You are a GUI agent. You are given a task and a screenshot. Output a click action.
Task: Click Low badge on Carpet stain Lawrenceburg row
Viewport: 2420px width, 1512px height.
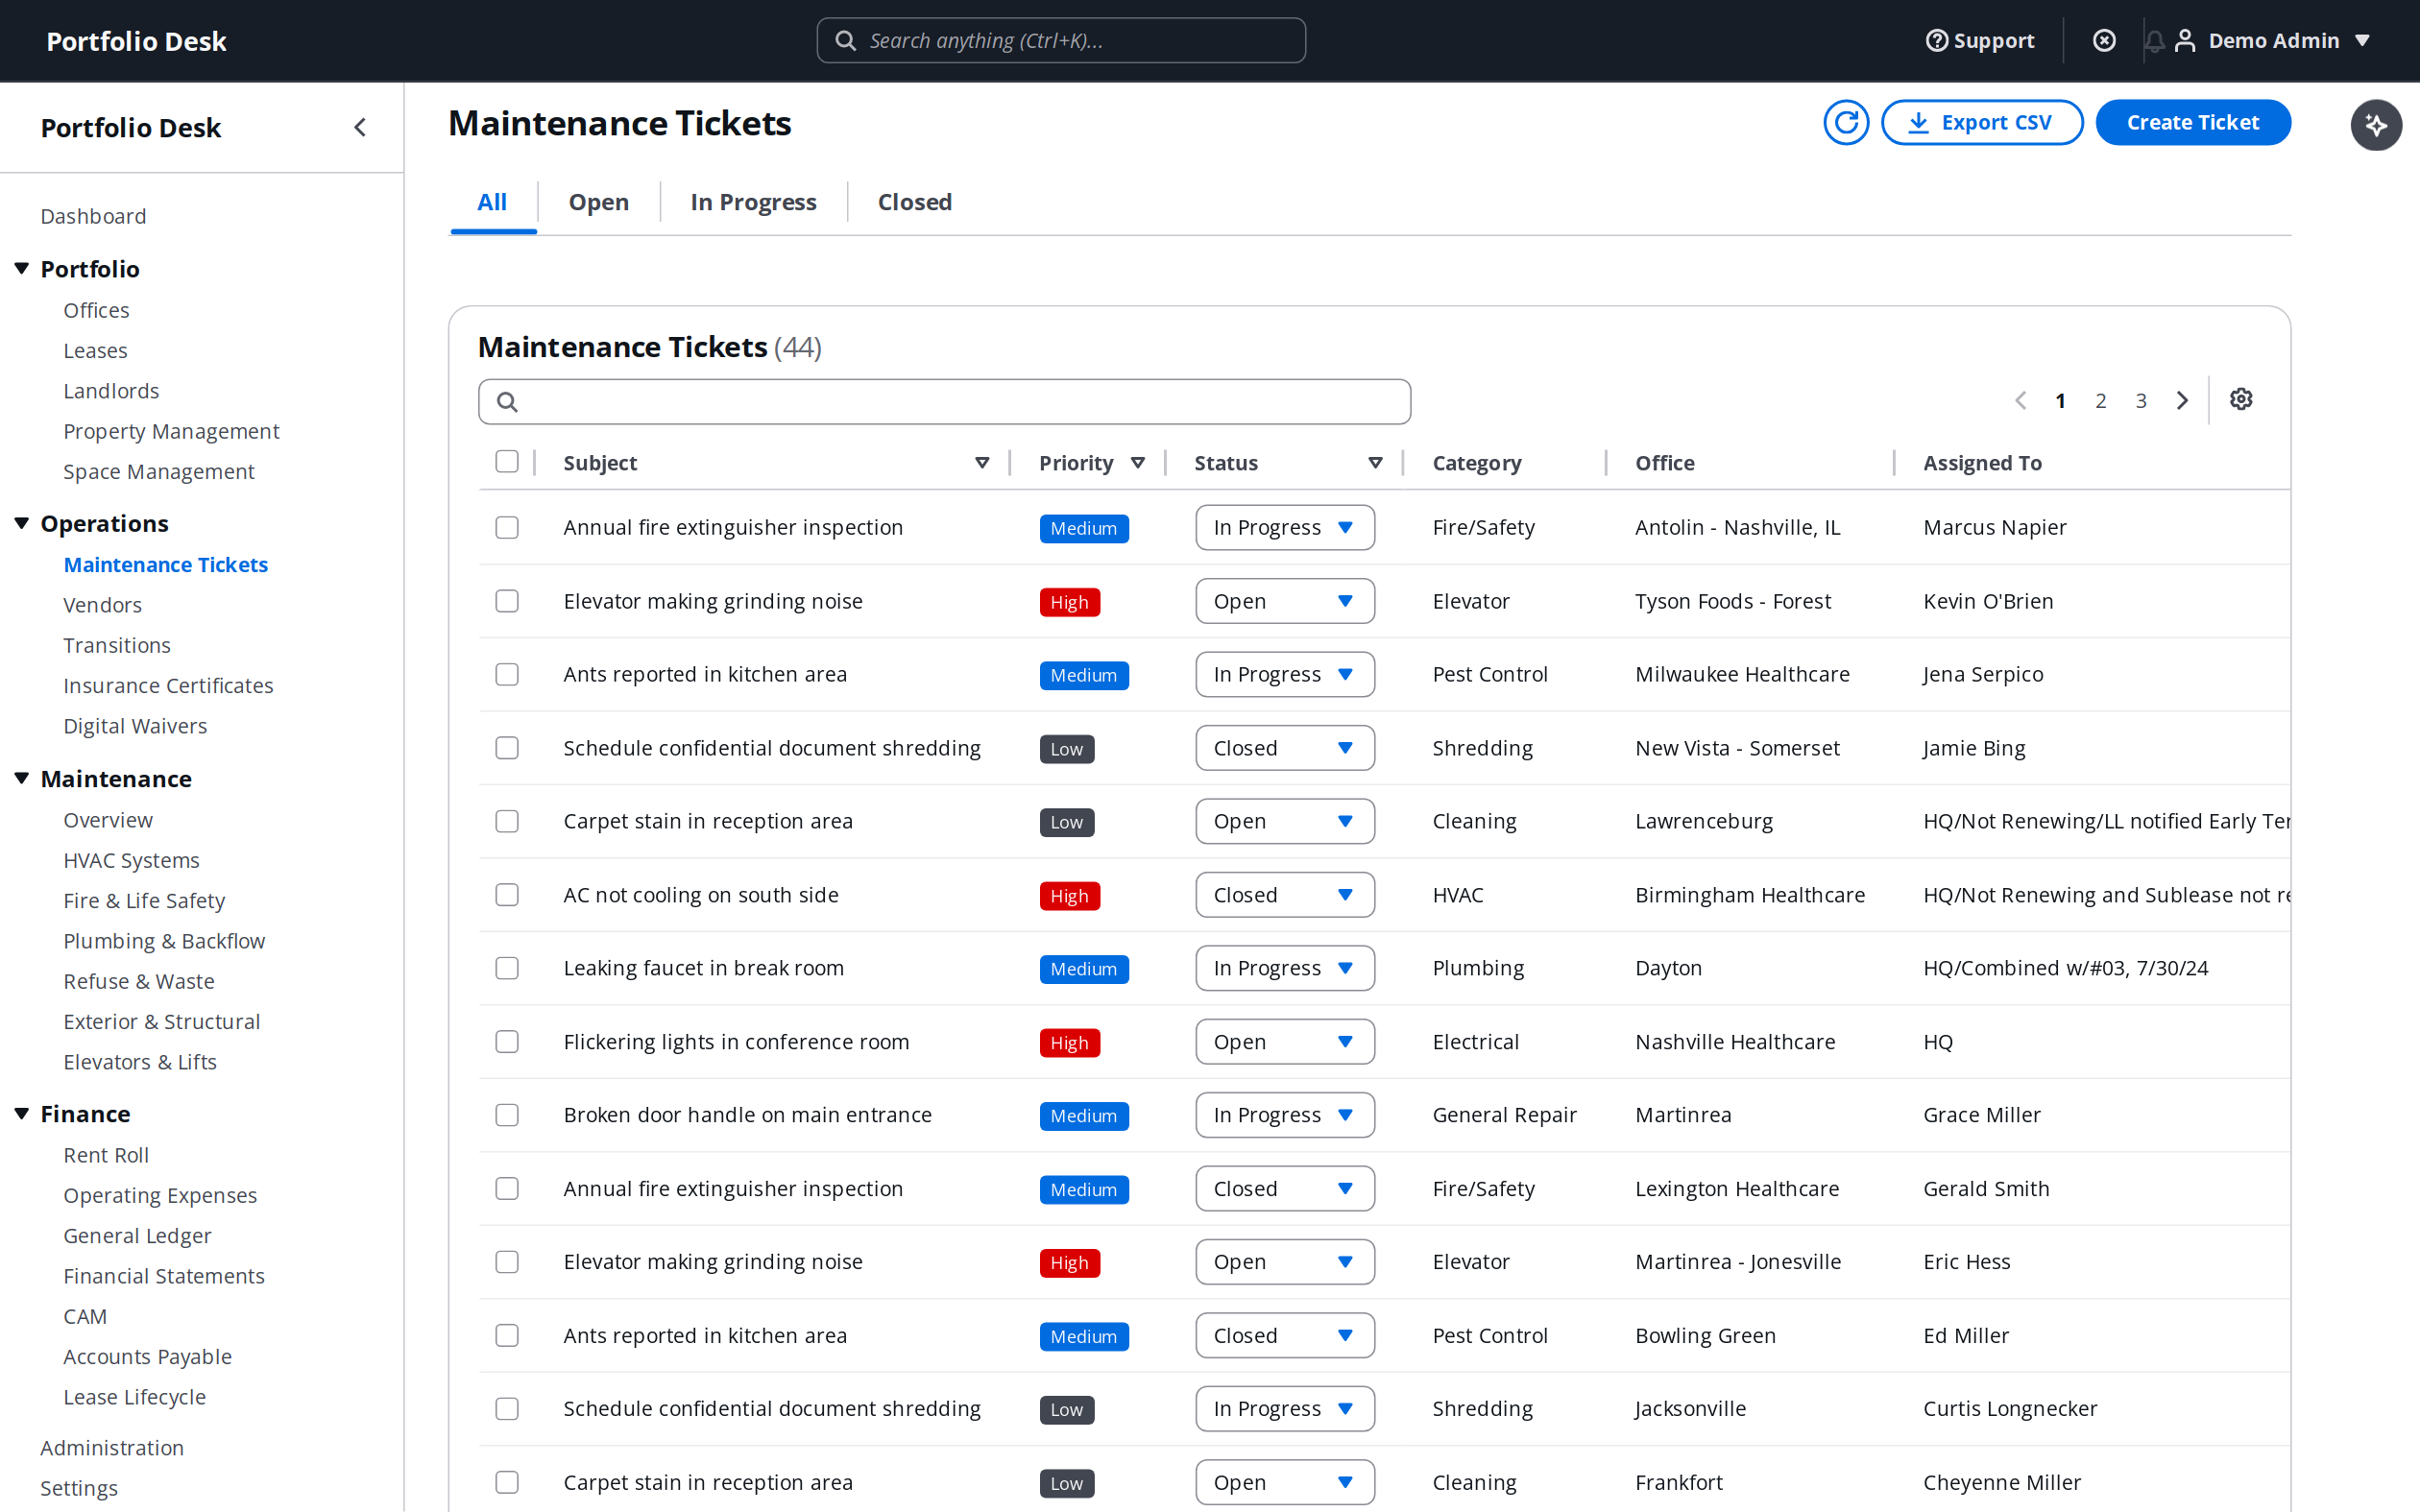pyautogui.click(x=1066, y=822)
